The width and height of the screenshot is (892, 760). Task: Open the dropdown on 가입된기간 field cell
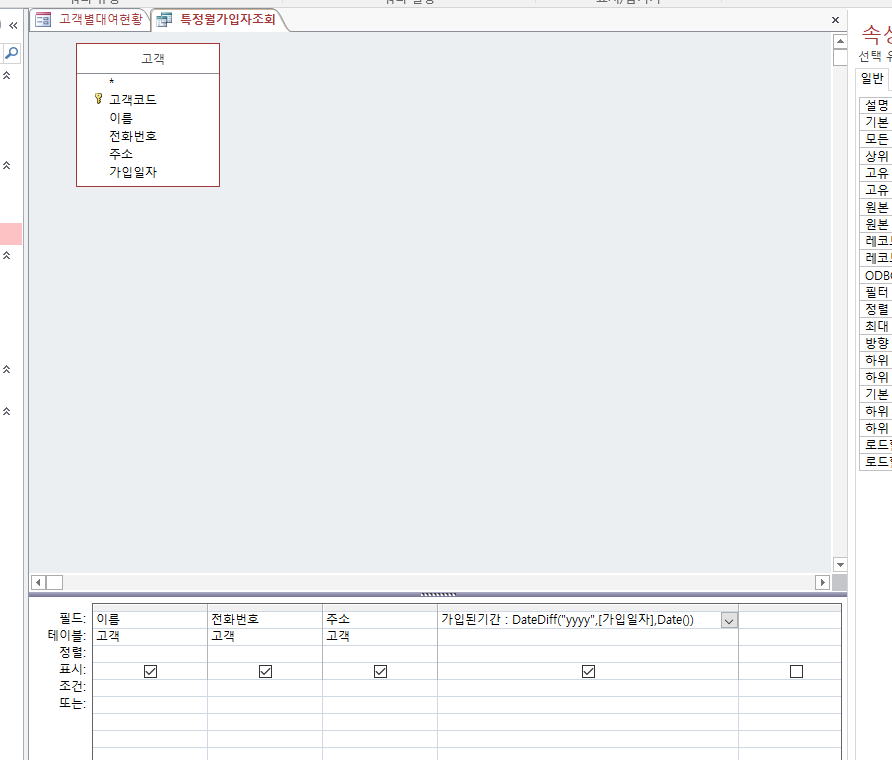click(729, 621)
